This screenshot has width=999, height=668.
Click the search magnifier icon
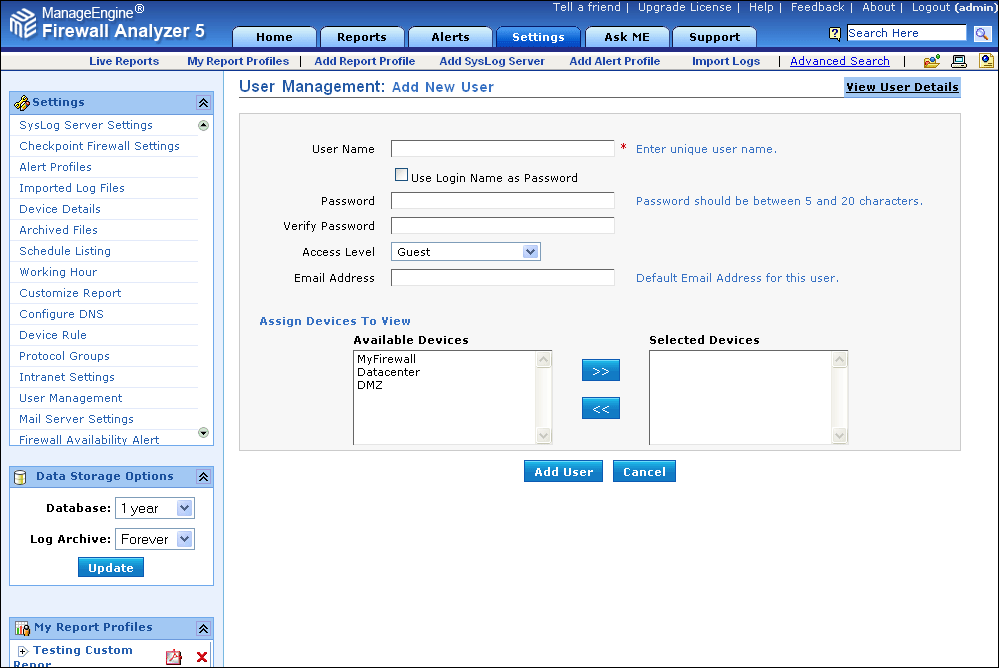coord(982,34)
